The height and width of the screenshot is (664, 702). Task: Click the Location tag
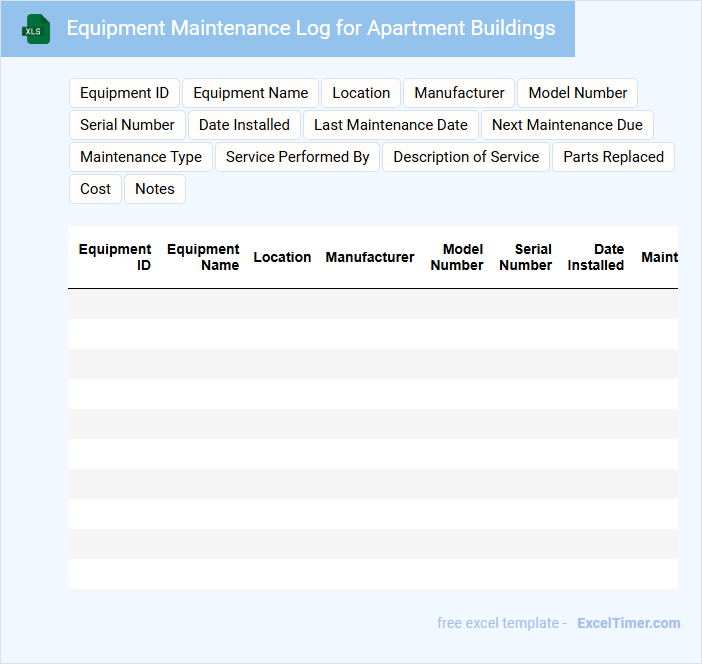click(361, 93)
